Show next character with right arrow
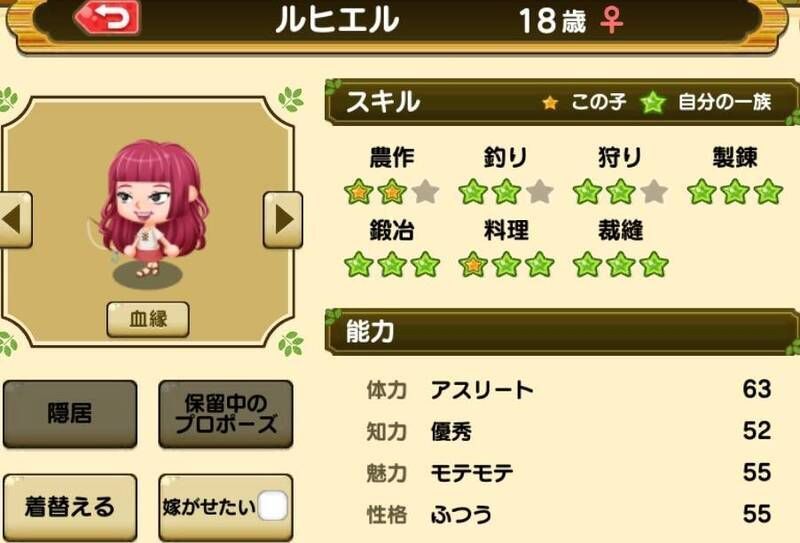The width and height of the screenshot is (800, 543). coord(283,220)
